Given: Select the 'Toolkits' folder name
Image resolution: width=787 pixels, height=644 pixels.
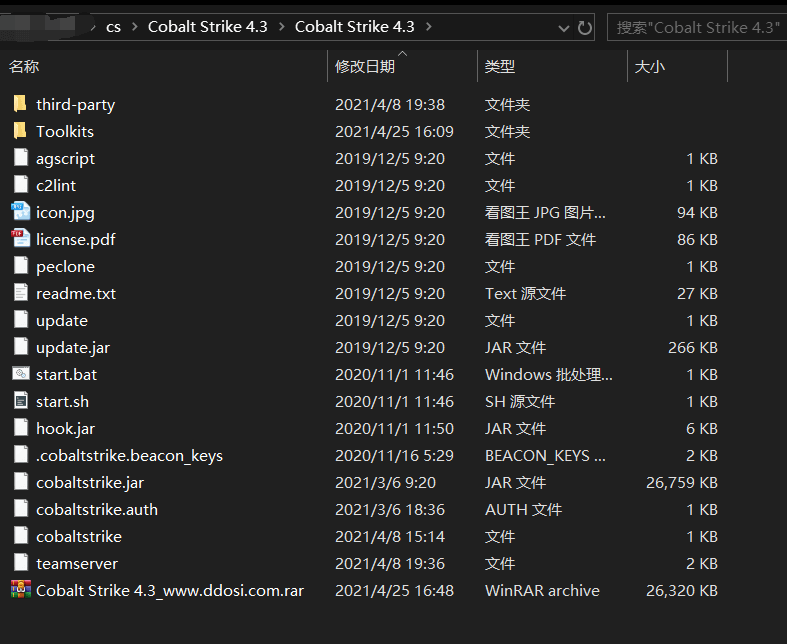Looking at the screenshot, I should [x=65, y=131].
